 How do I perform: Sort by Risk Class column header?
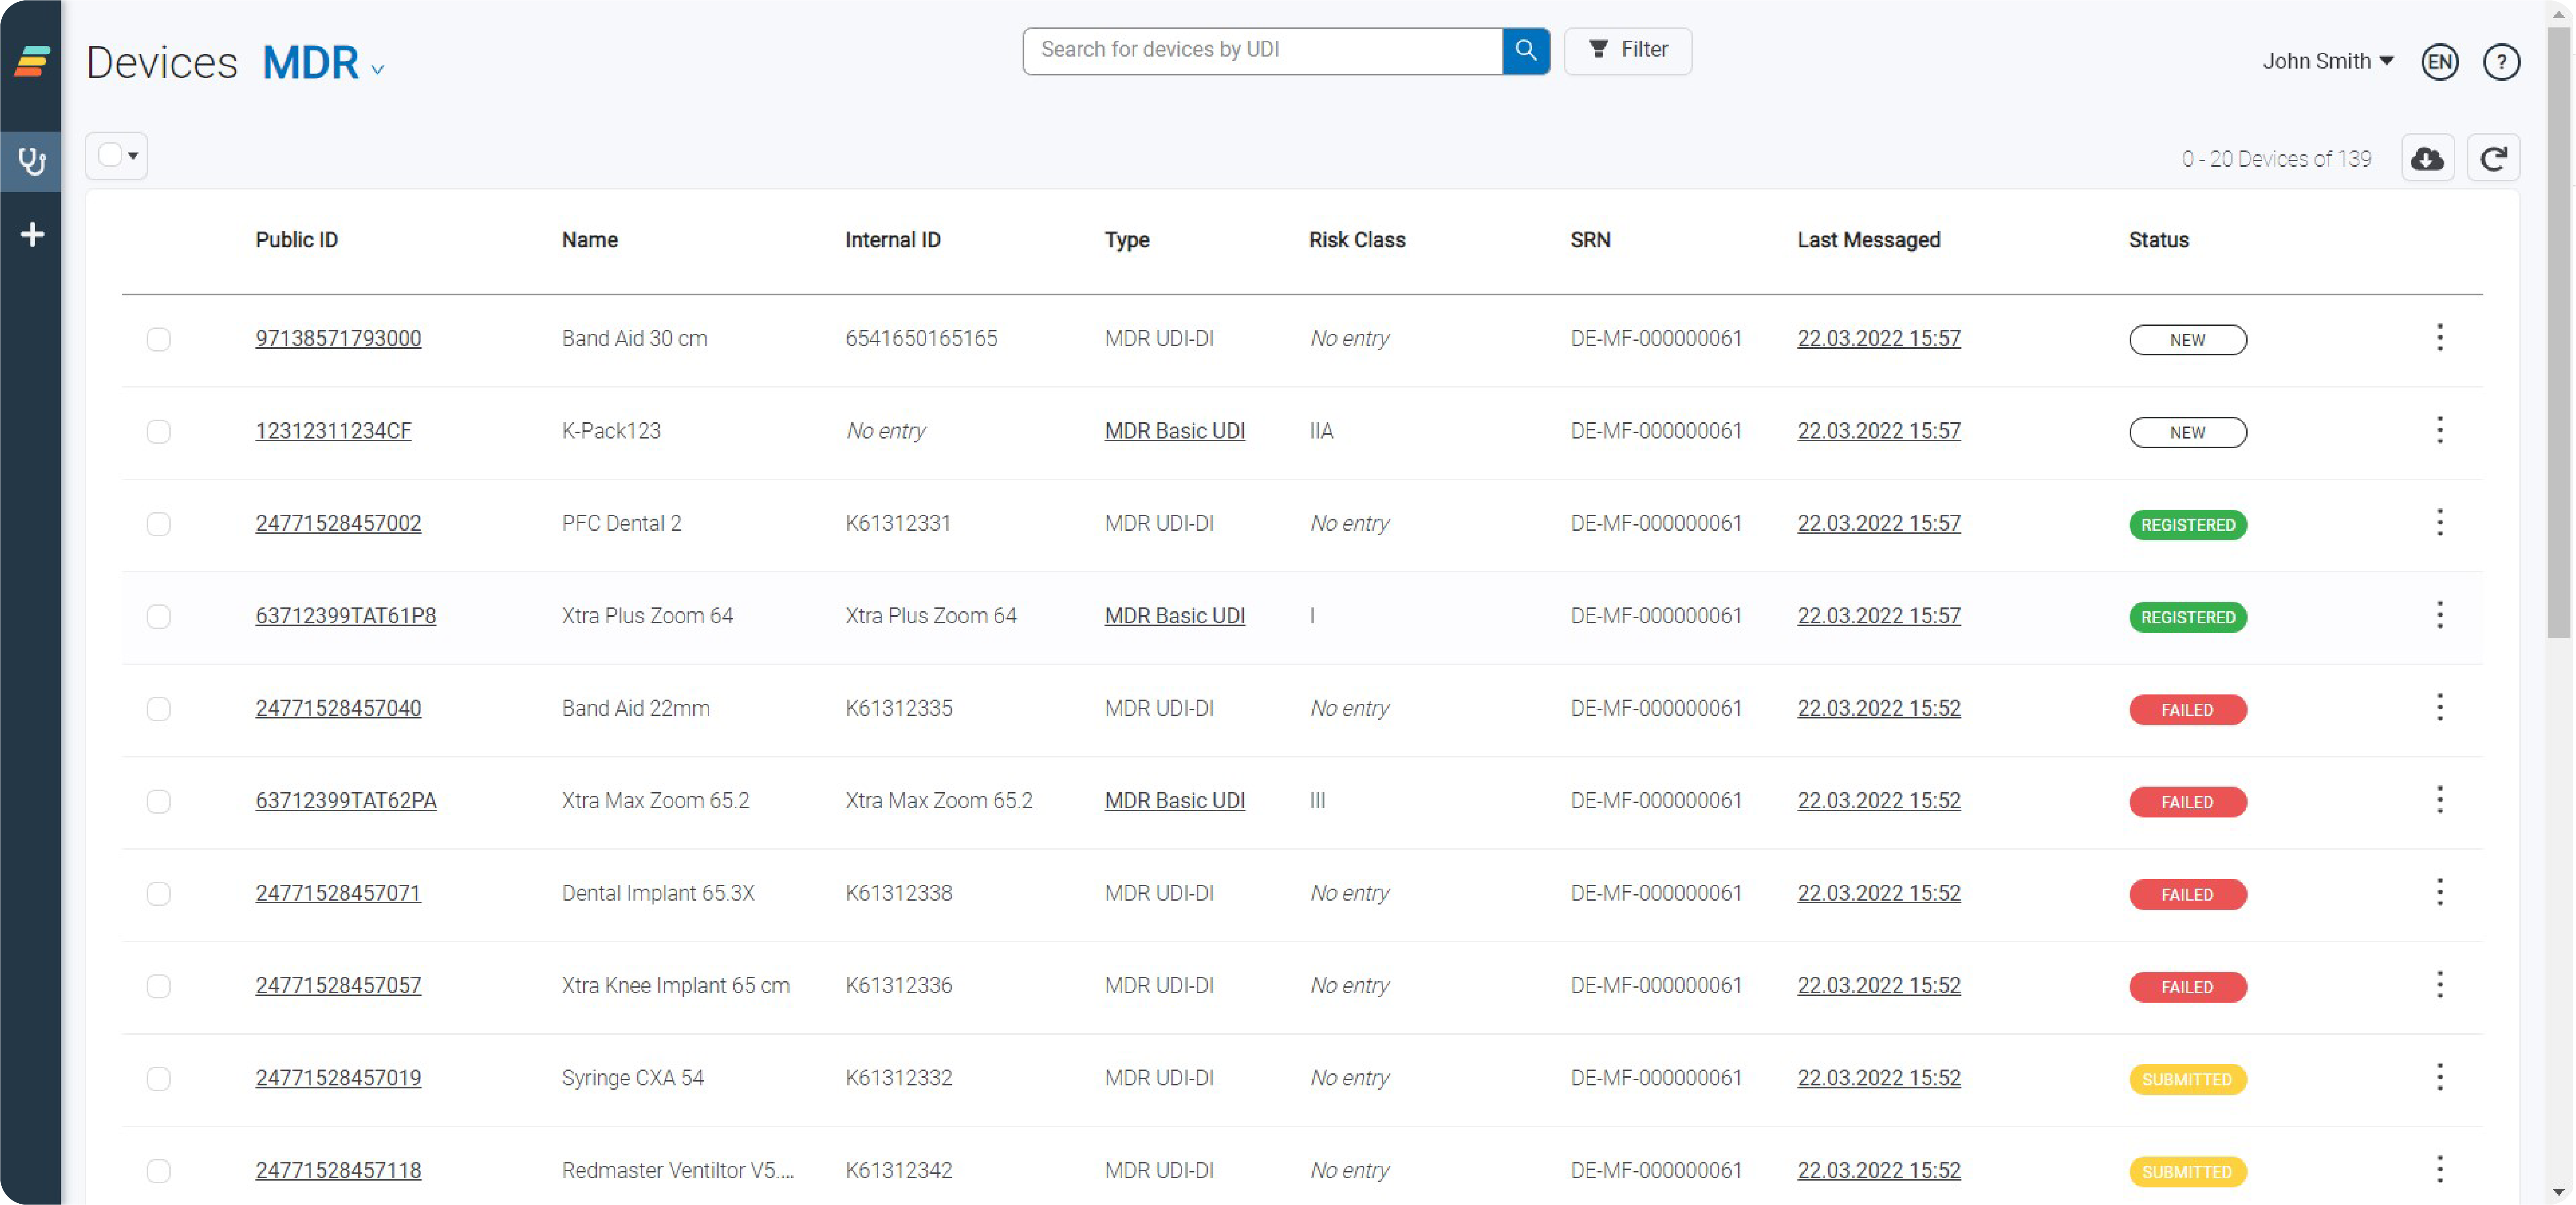[x=1356, y=240]
